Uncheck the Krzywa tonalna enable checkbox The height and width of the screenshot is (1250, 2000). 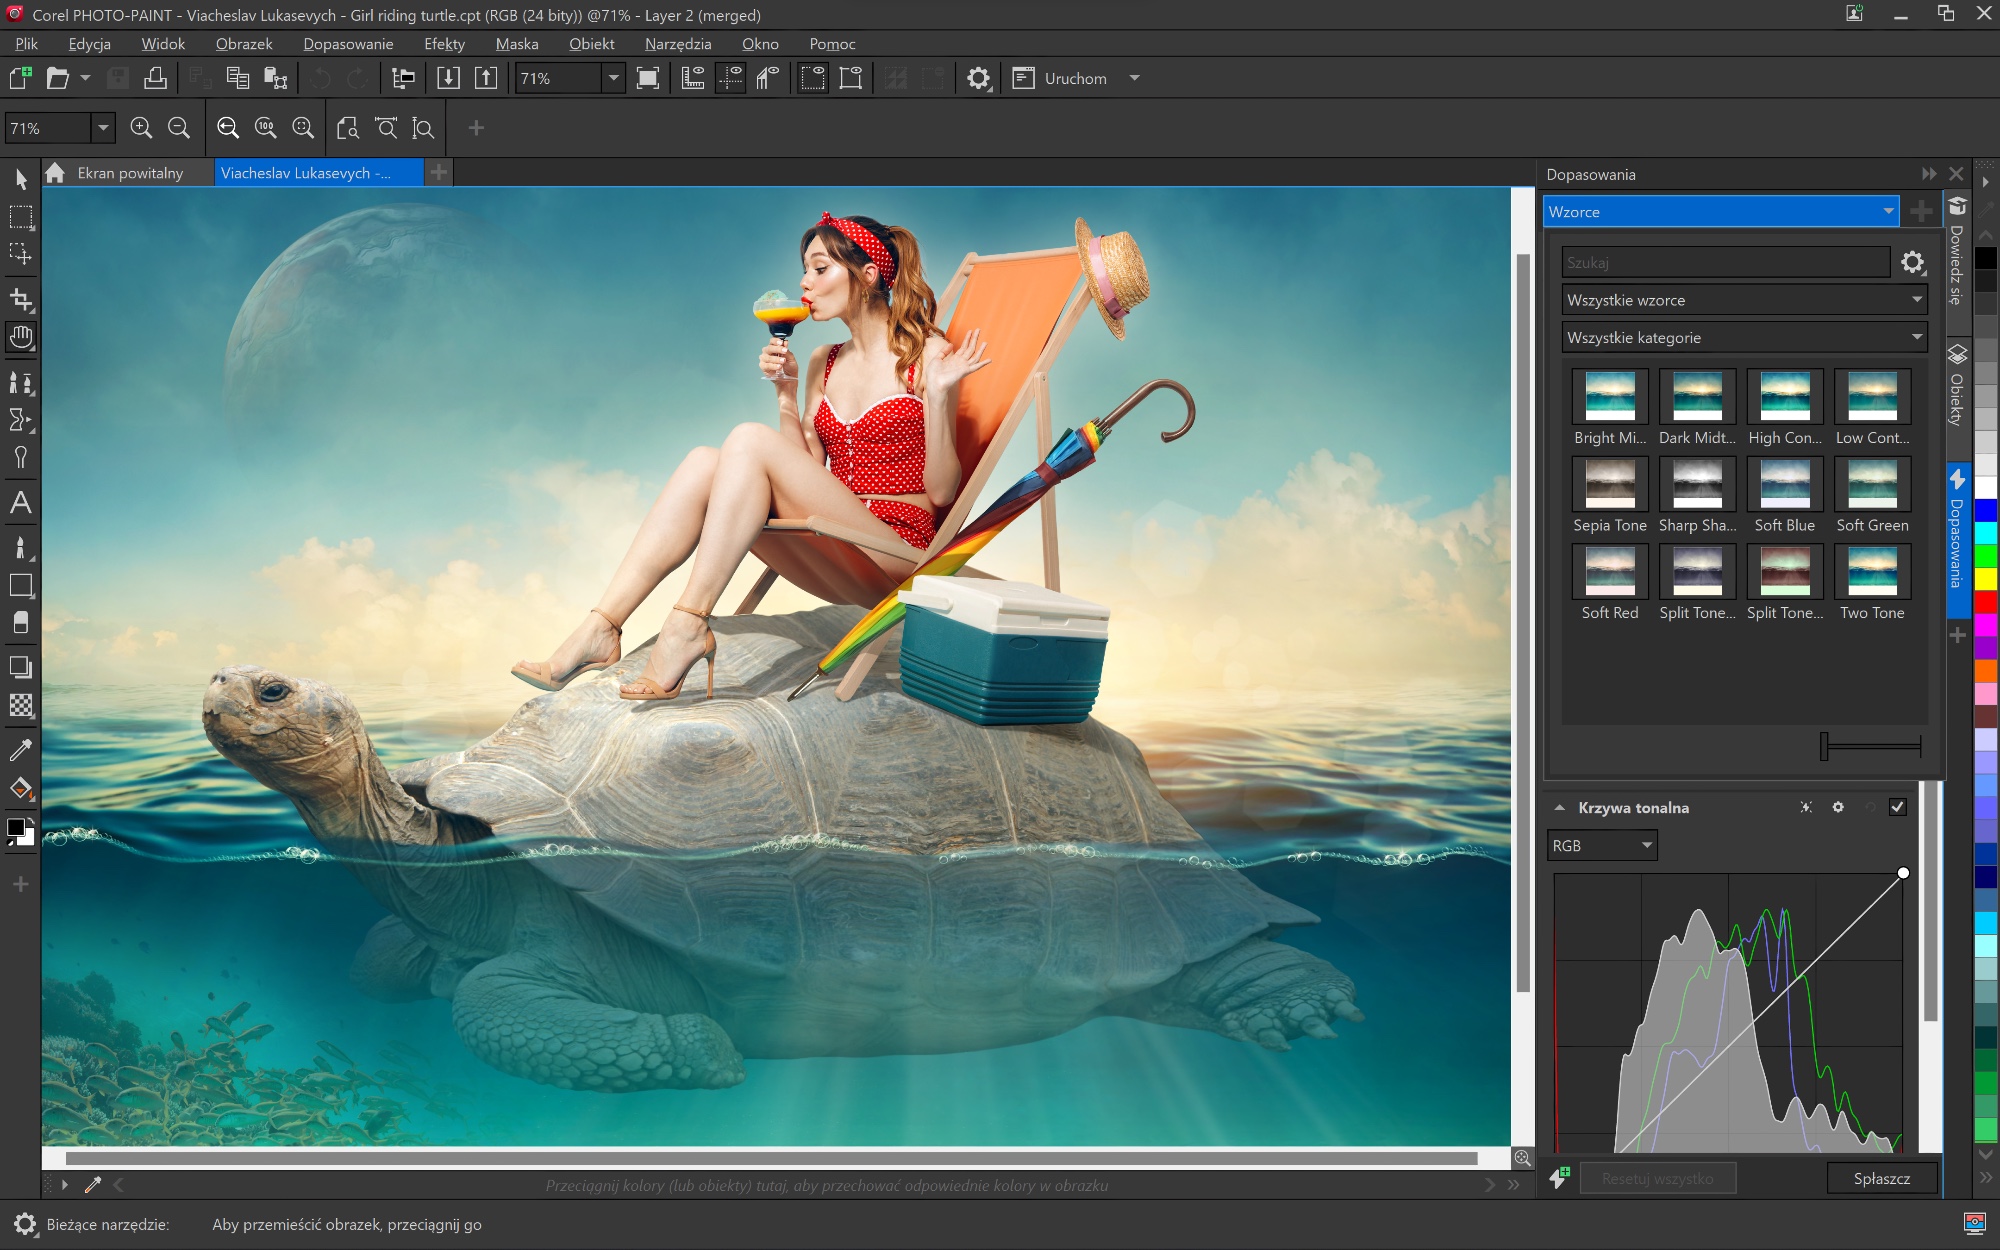[x=1897, y=808]
